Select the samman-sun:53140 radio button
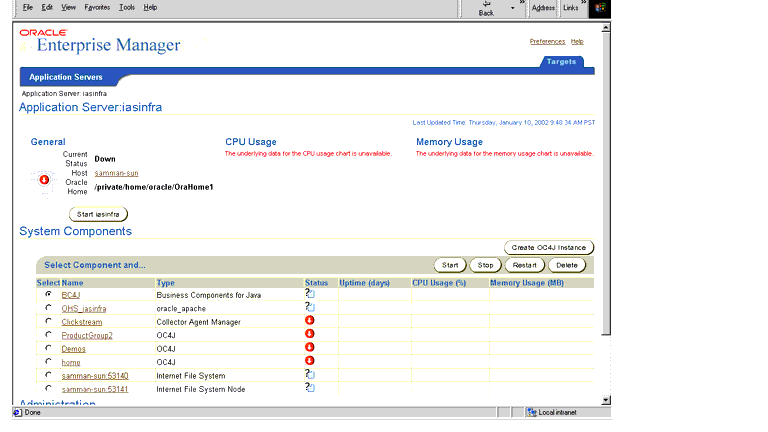The width and height of the screenshot is (768, 432). pyautogui.click(x=48, y=375)
